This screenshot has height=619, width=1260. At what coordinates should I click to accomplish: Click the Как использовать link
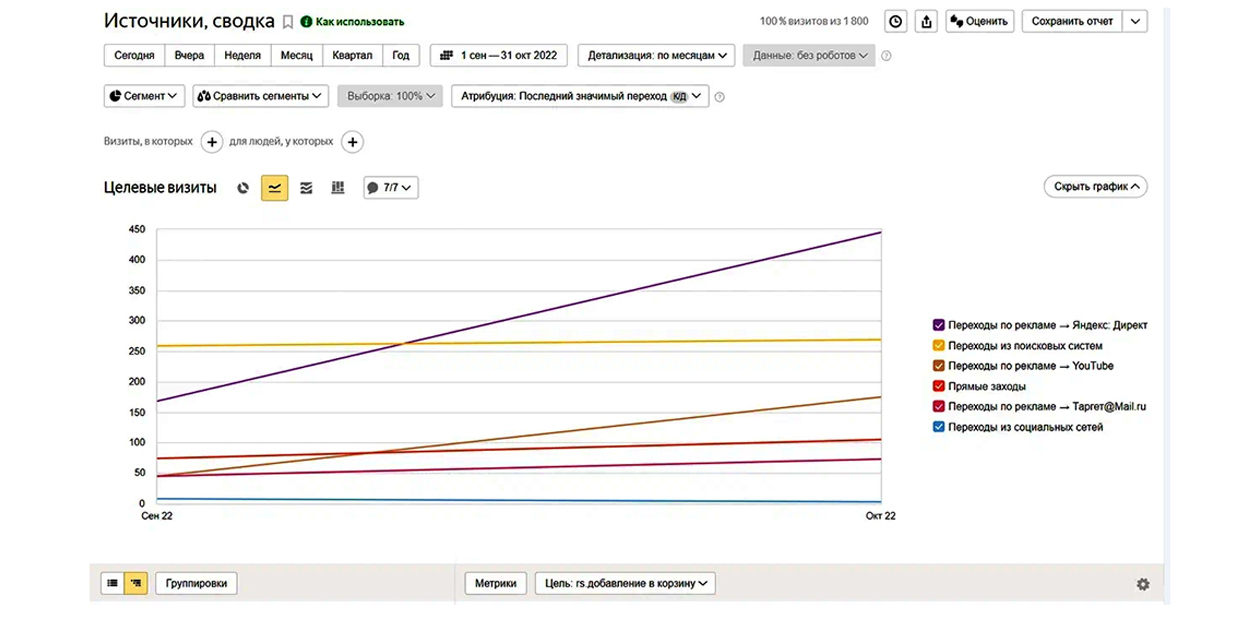point(359,21)
